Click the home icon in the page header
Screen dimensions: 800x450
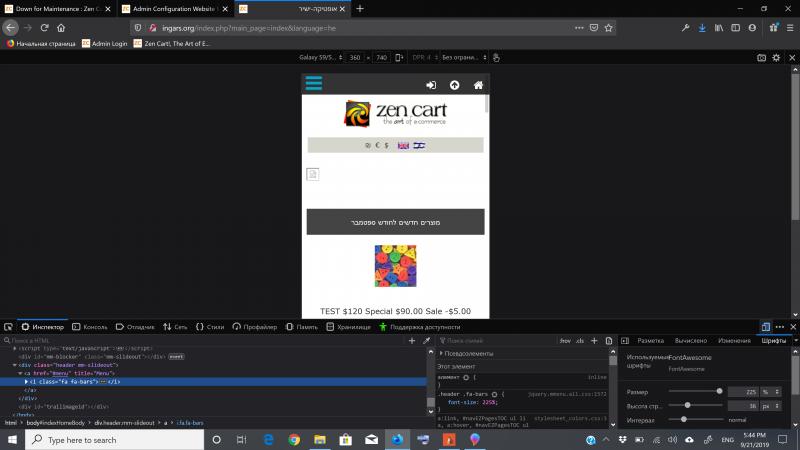tap(478, 85)
